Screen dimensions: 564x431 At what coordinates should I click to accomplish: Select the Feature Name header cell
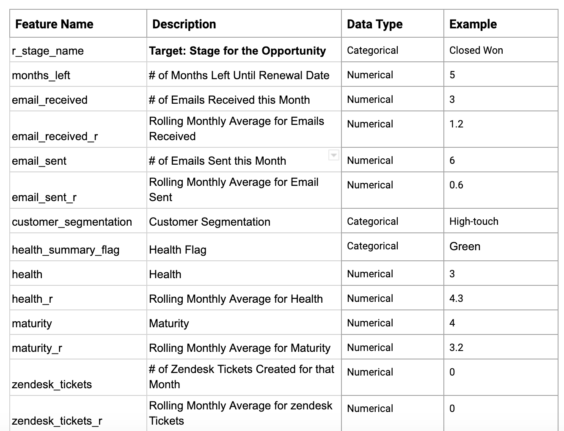point(78,24)
